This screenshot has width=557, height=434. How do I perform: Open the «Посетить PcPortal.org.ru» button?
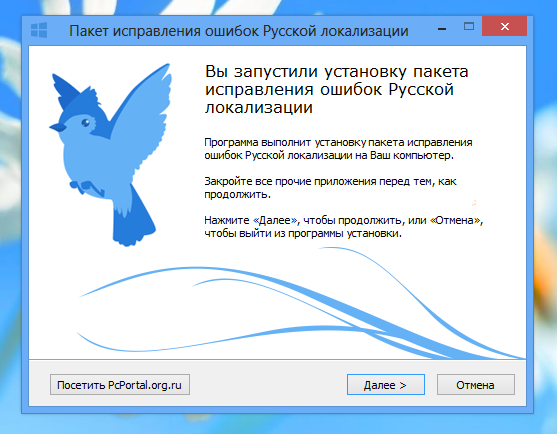click(x=120, y=385)
